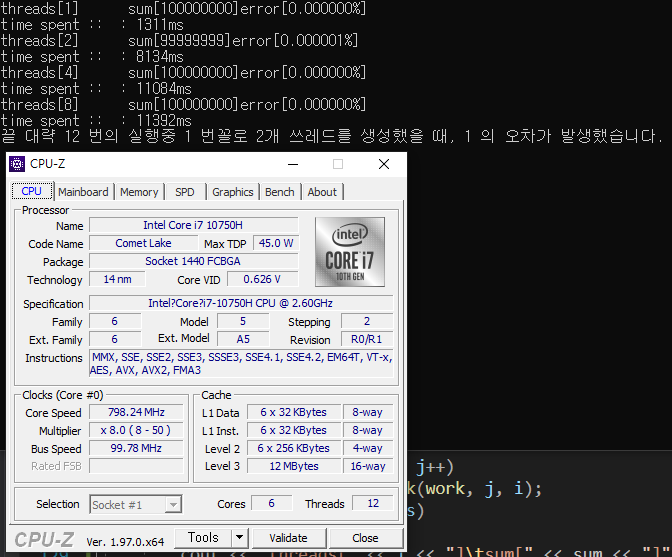The width and height of the screenshot is (672, 557).
Task: Click the L1 Data 8-way associativity field
Action: 368,412
